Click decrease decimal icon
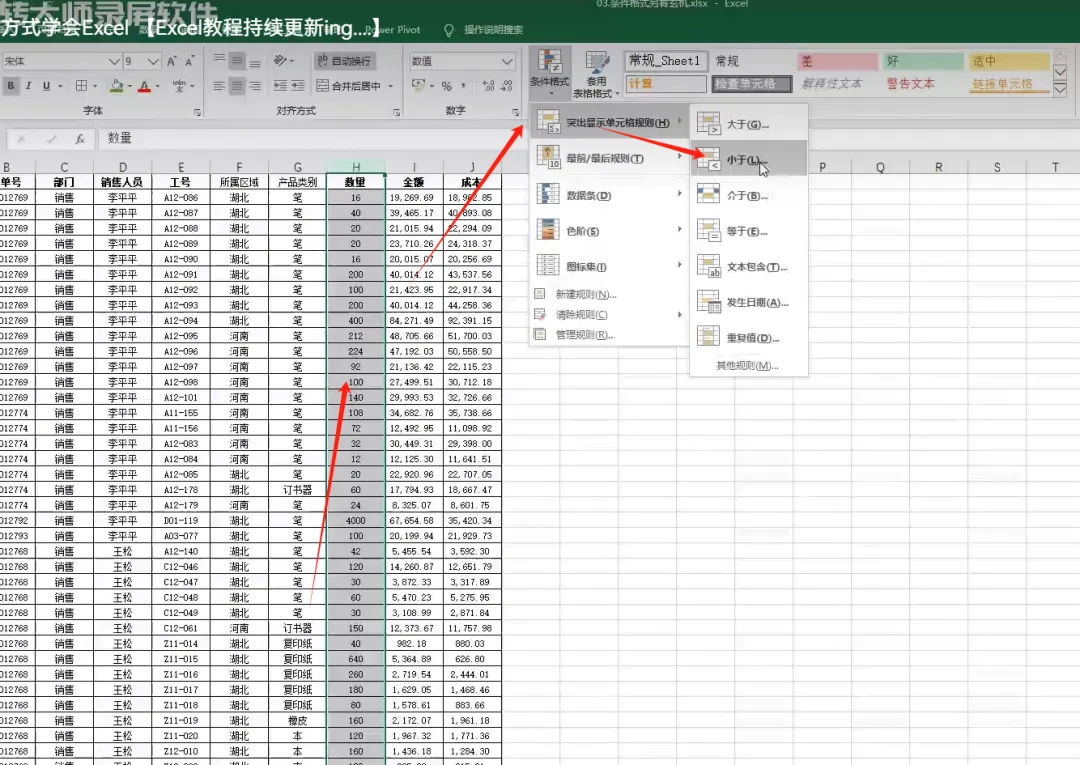The width and height of the screenshot is (1080, 765). pyautogui.click(x=506, y=86)
